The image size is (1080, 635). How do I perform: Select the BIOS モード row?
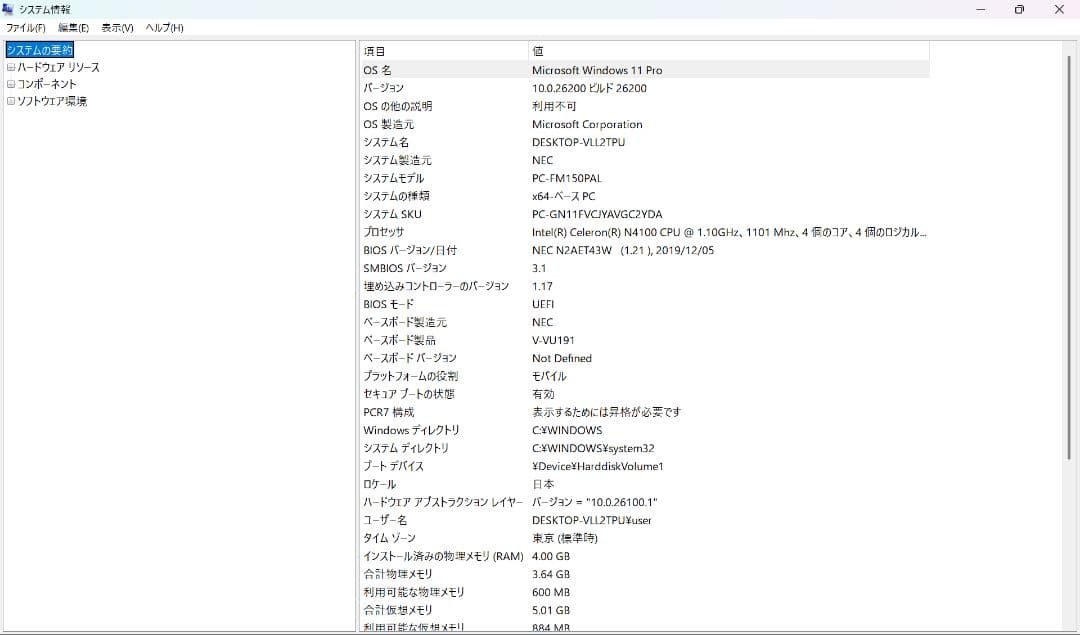pyautogui.click(x=500, y=304)
